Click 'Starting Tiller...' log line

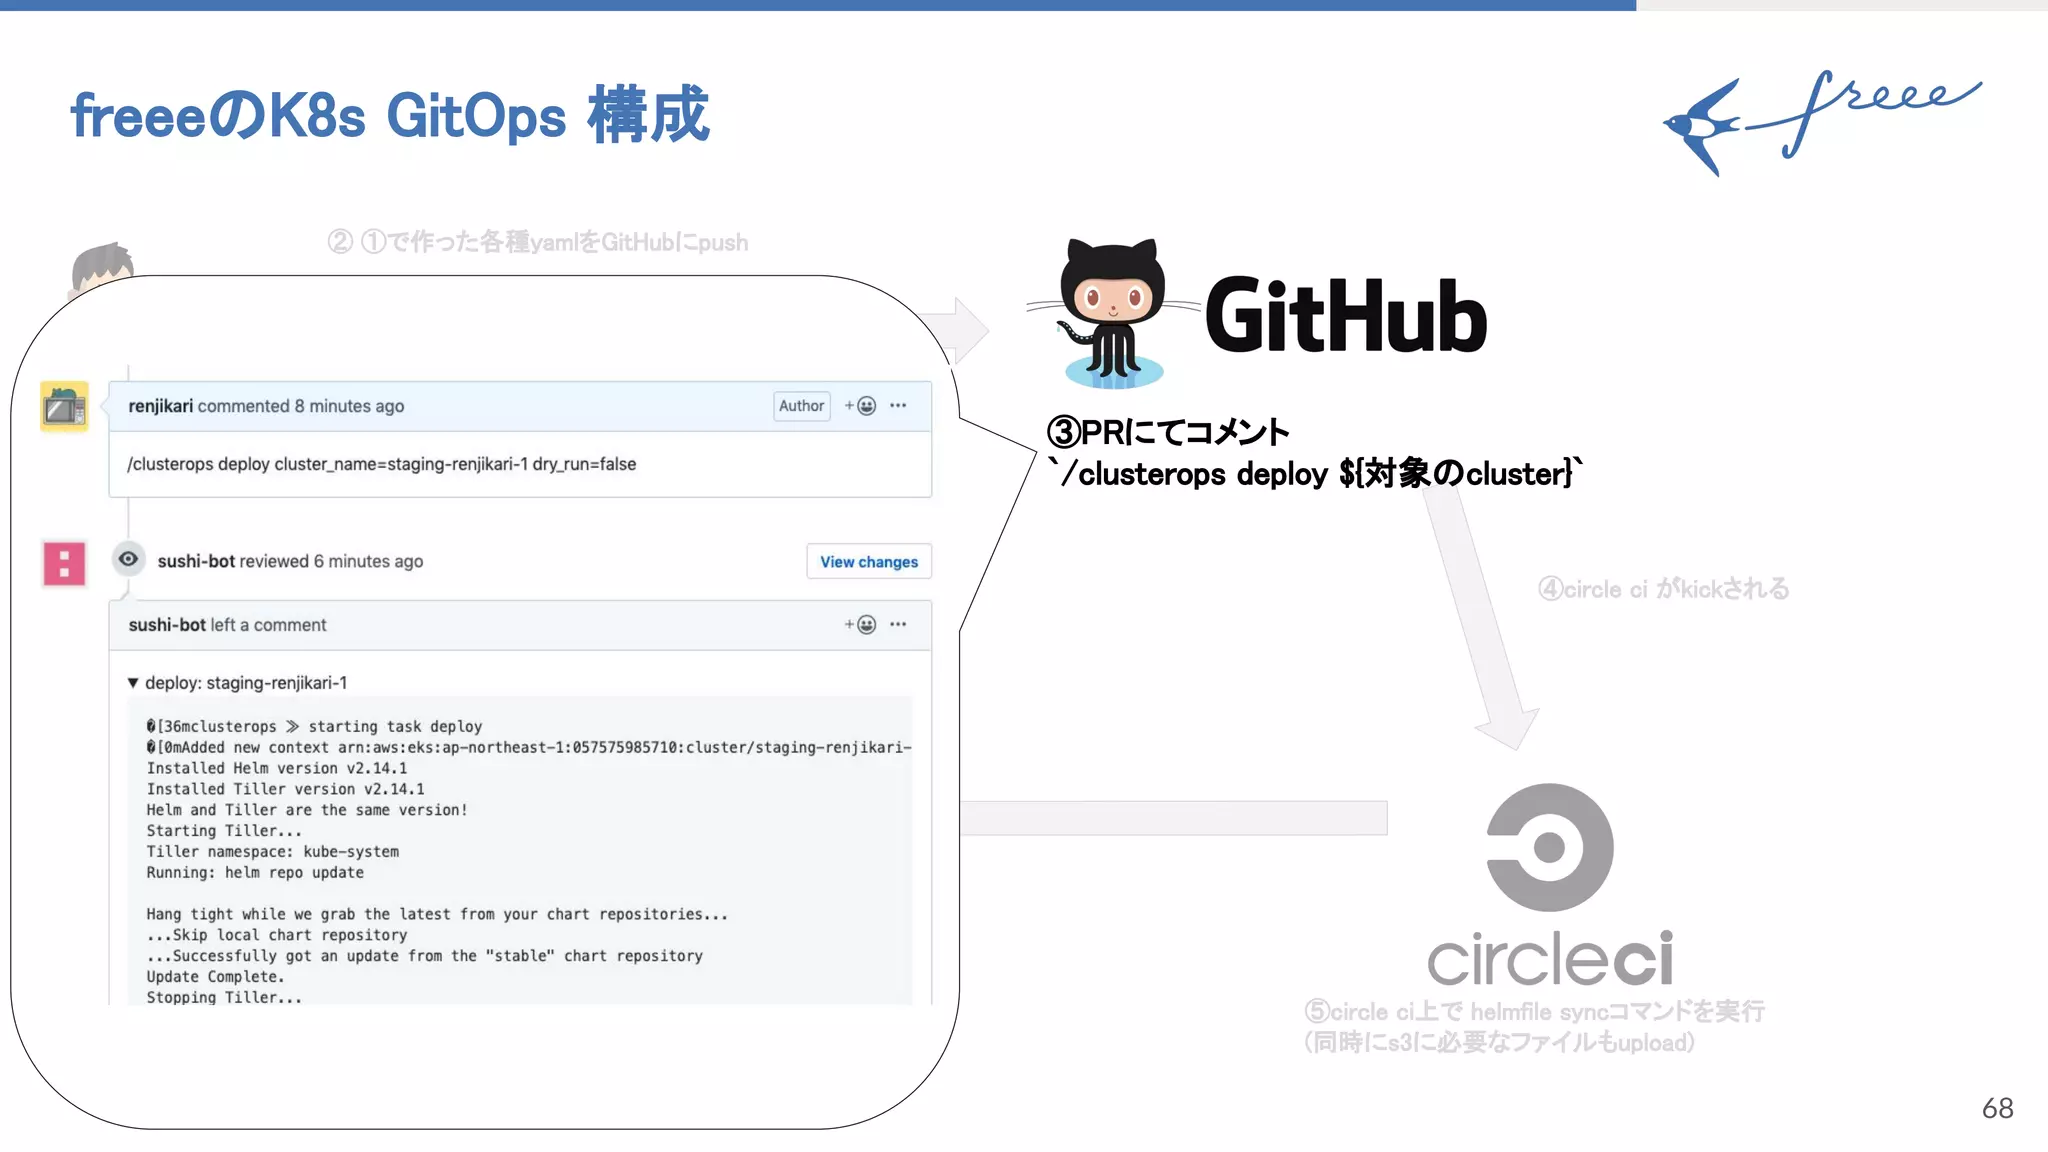pos(224,831)
